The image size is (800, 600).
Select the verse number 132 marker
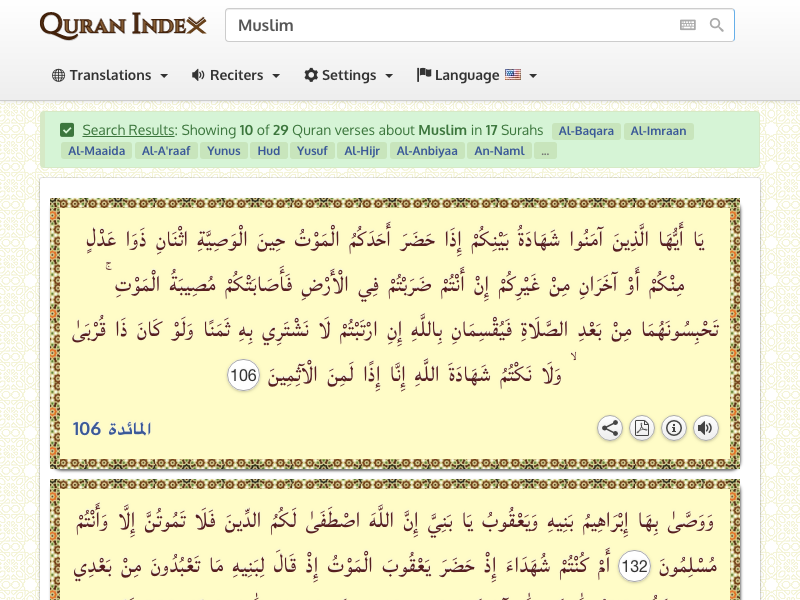click(x=634, y=566)
